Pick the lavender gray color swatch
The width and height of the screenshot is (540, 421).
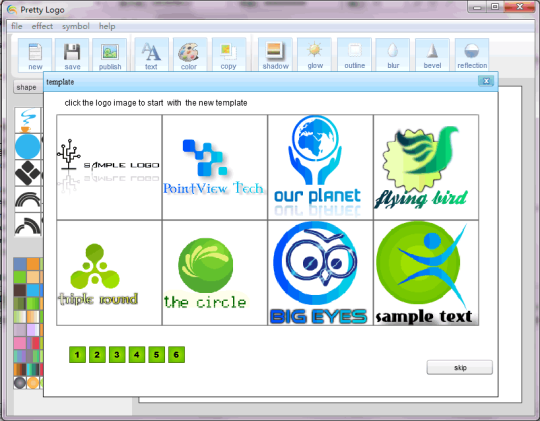pos(20,330)
